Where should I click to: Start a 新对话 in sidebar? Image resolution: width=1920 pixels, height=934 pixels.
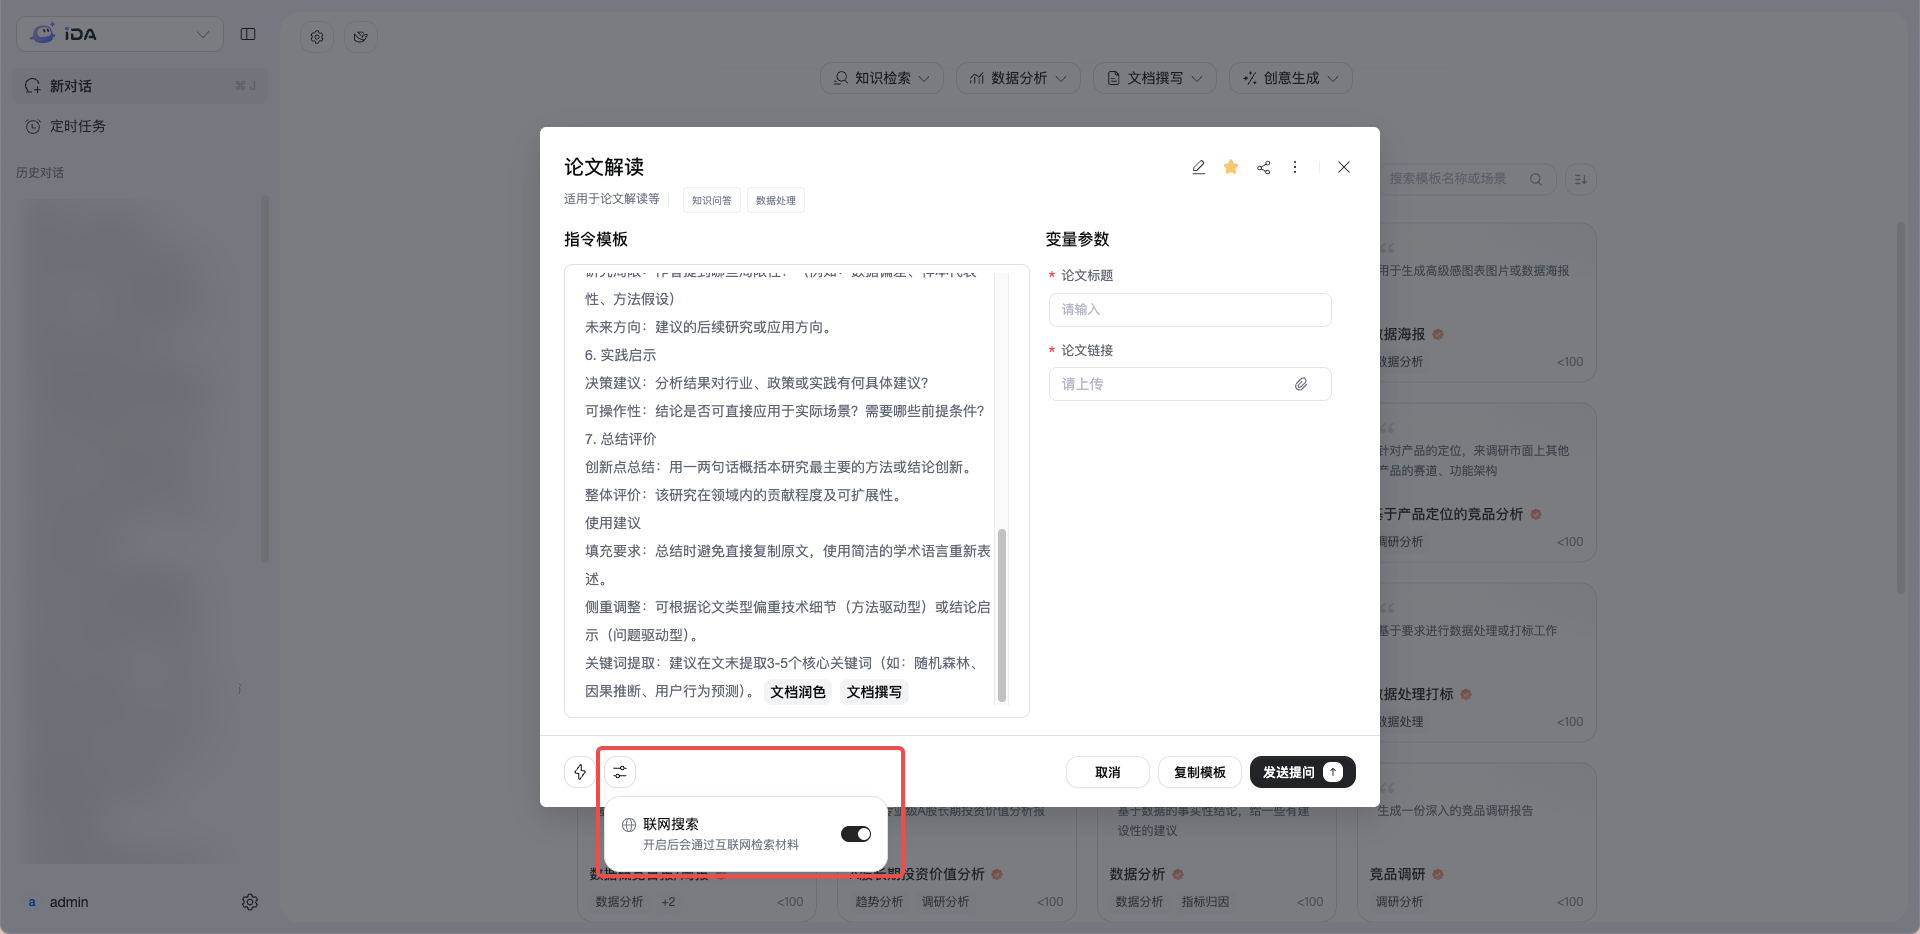click(140, 86)
